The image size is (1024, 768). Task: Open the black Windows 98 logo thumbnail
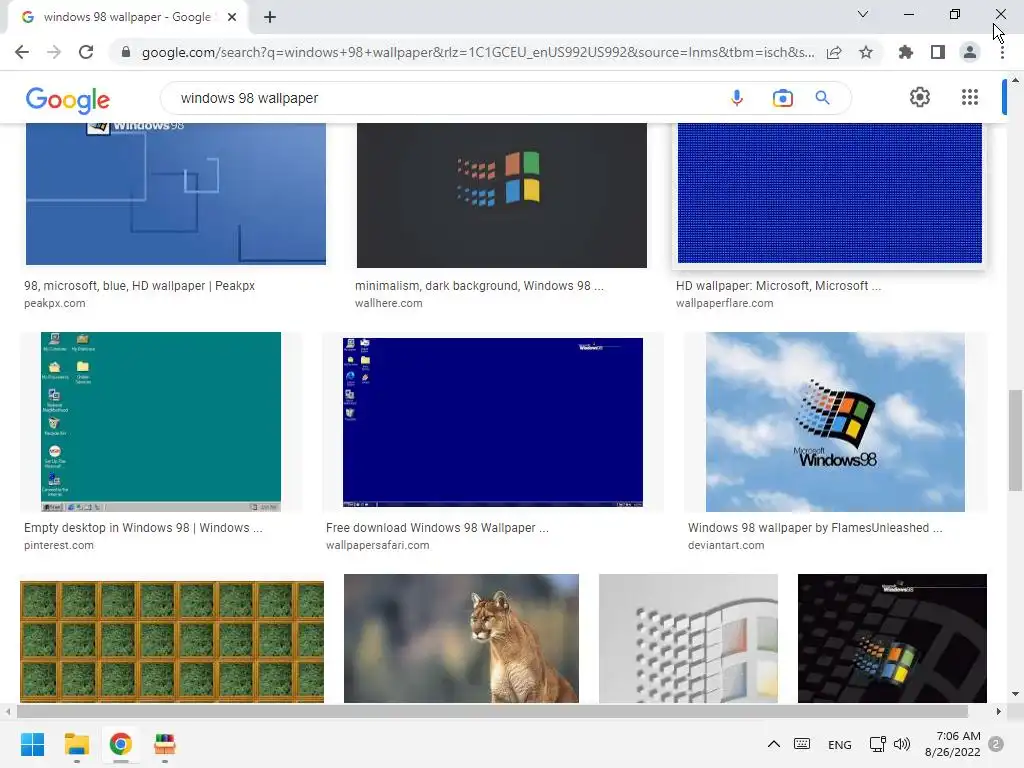(x=892, y=639)
